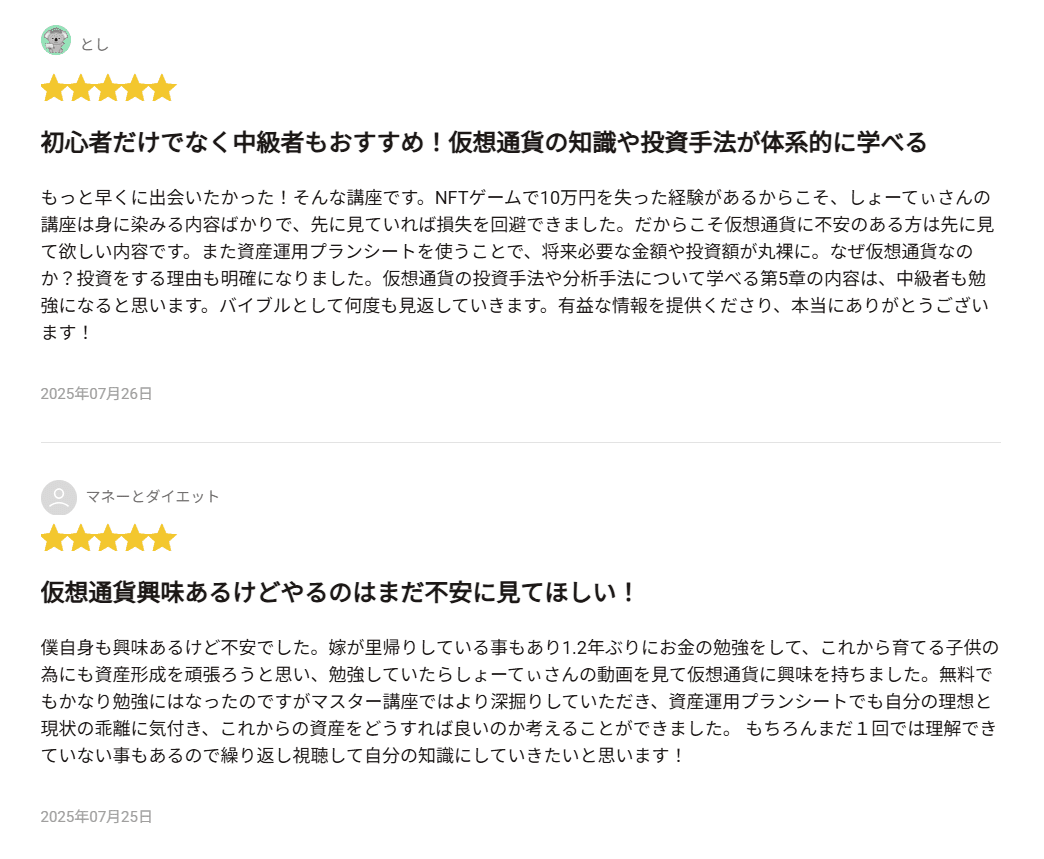Click the review title 仮想通貨興味あるけど
This screenshot has width=1044, height=859.
[338, 592]
